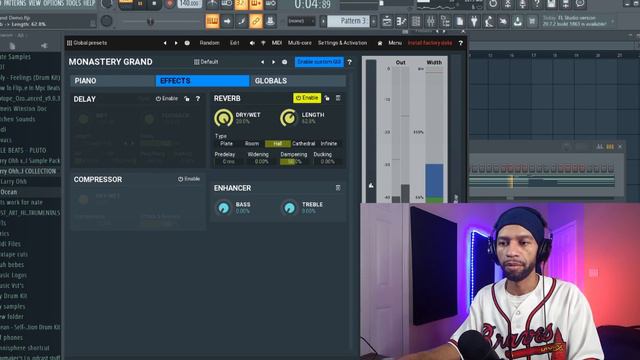640x360 pixels.
Task: Toggle the Compressor Enable button
Action: [x=189, y=179]
